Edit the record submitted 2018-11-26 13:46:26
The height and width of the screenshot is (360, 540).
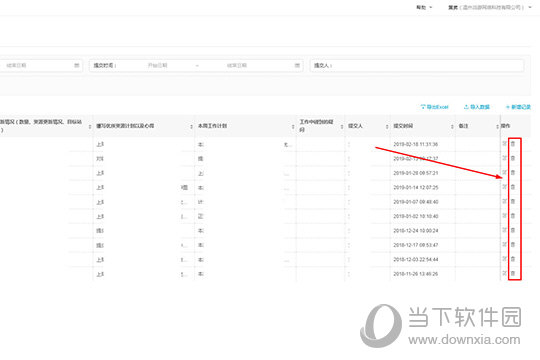[x=505, y=274]
